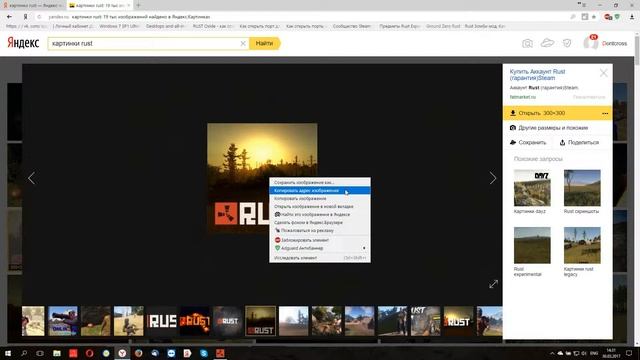Click the Открыть 300×300 button
Screen dimensions: 640x360
[551, 113]
